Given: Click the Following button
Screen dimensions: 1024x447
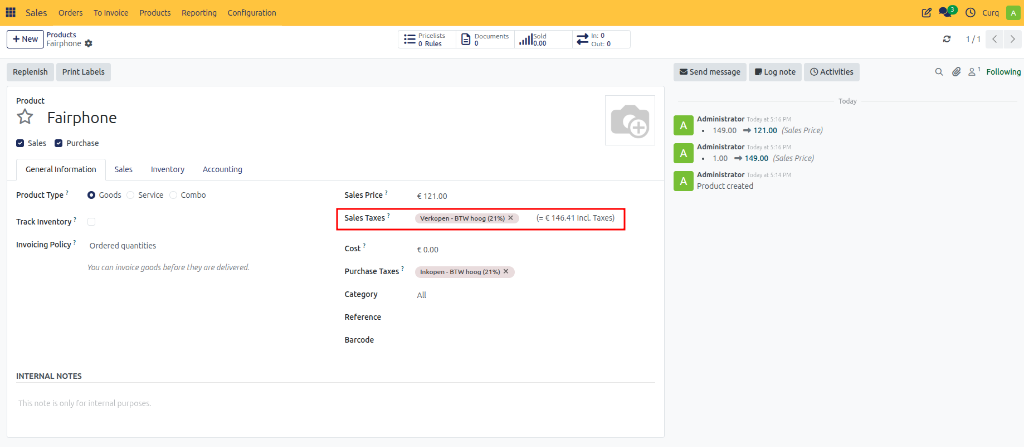Looking at the screenshot, I should click(x=1003, y=72).
